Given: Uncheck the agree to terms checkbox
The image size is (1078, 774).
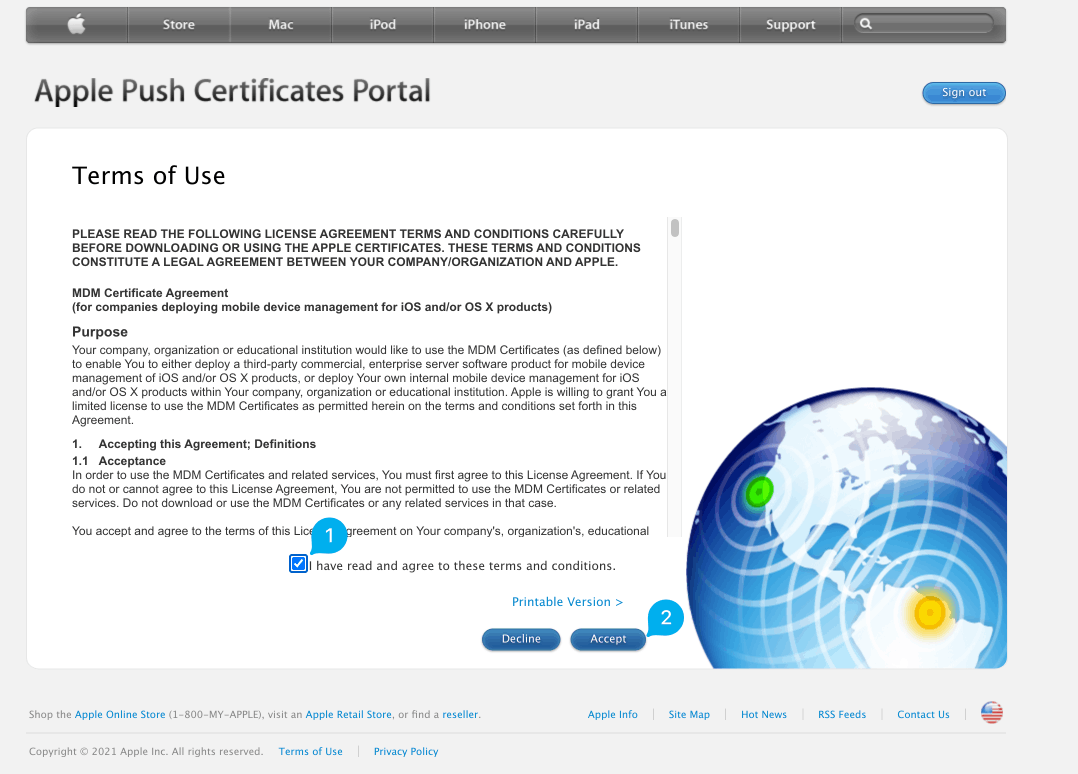Looking at the screenshot, I should pyautogui.click(x=298, y=564).
